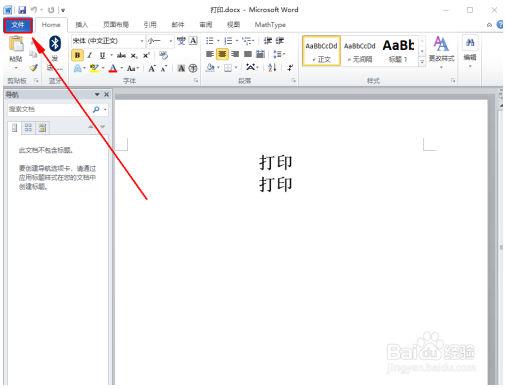Click the Format Painter brush icon
Image resolution: width=506 pixels, height=388 pixels.
tap(33, 68)
